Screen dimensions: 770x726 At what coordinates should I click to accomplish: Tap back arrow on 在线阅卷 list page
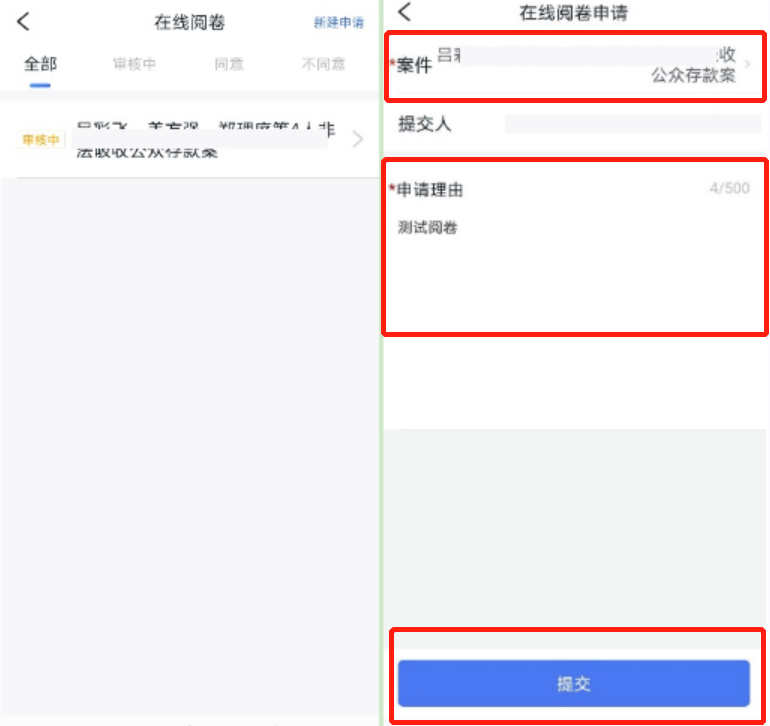tap(24, 22)
